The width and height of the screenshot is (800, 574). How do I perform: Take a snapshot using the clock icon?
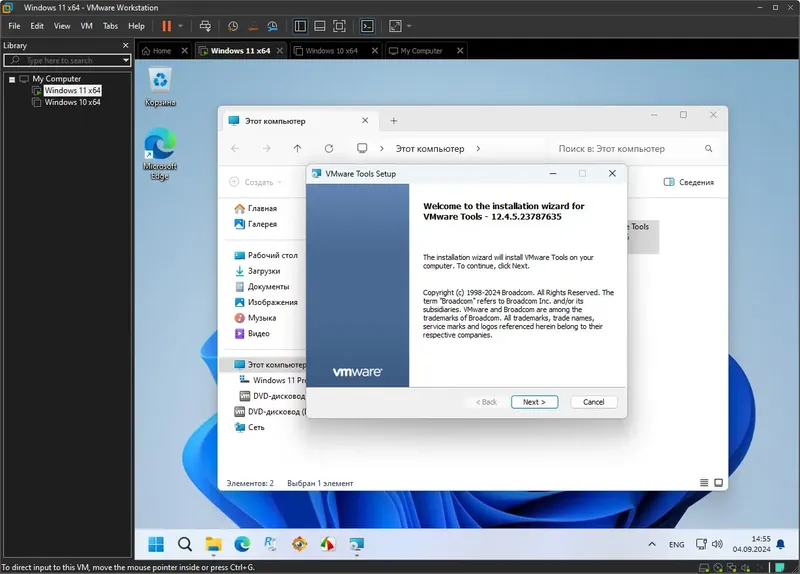click(233, 26)
